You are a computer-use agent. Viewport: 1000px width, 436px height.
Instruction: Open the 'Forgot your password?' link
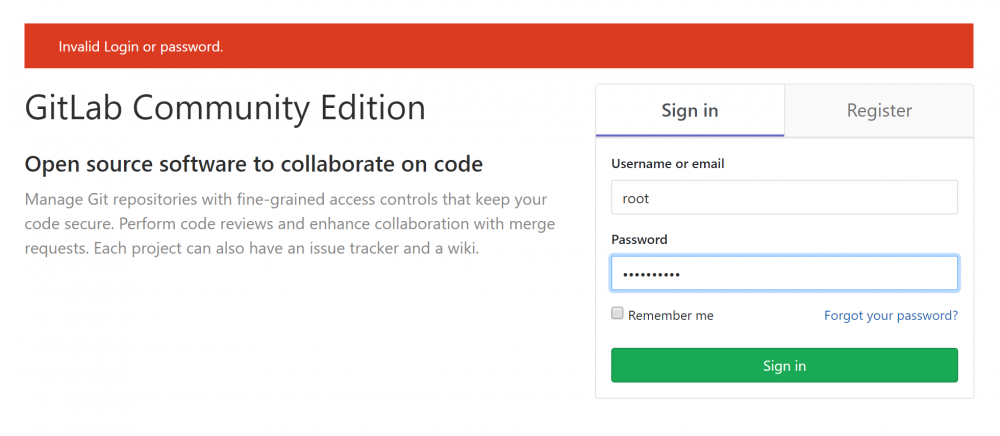coord(890,315)
